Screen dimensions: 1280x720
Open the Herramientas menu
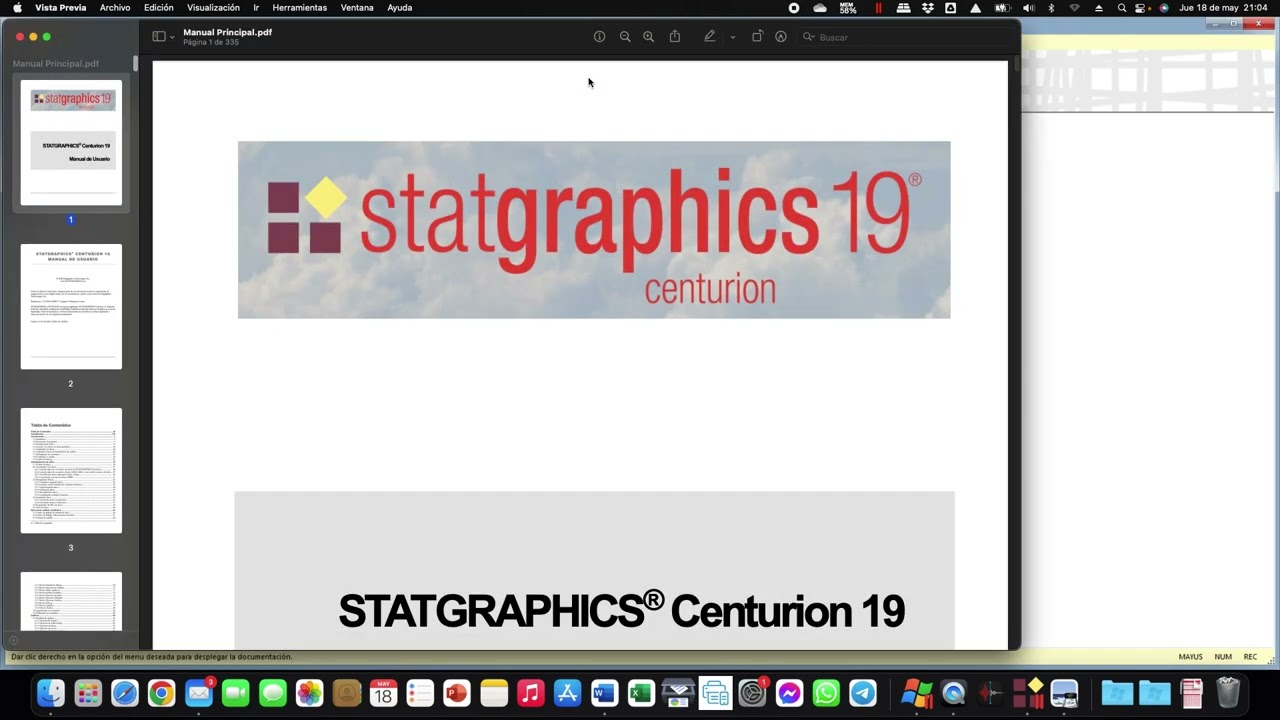coord(300,8)
